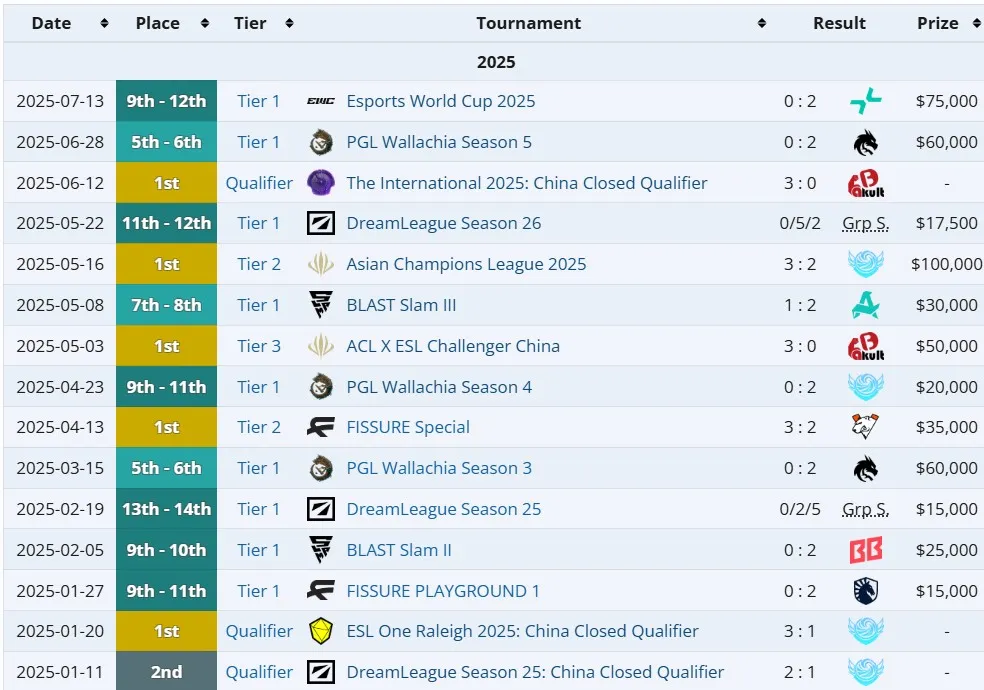The image size is (984, 690).
Task: Click the opponent logo in BLAST Slam III row
Action: tap(866, 305)
